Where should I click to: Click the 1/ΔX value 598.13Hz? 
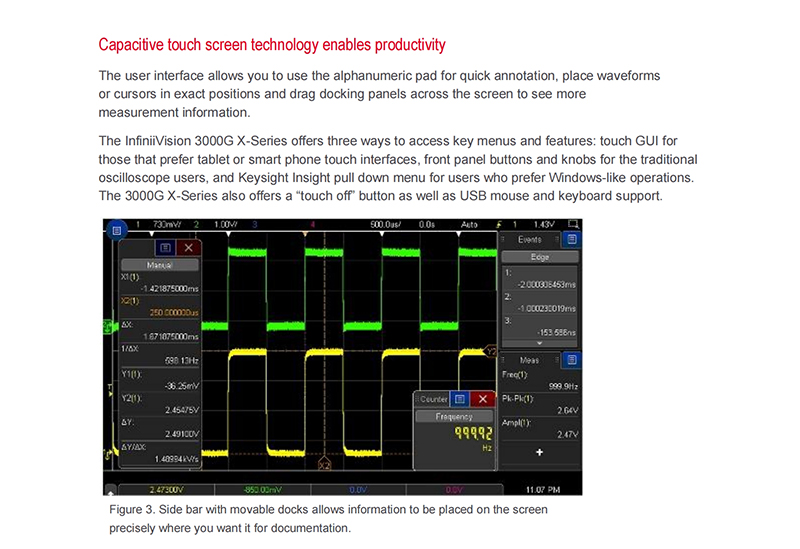click(x=182, y=361)
